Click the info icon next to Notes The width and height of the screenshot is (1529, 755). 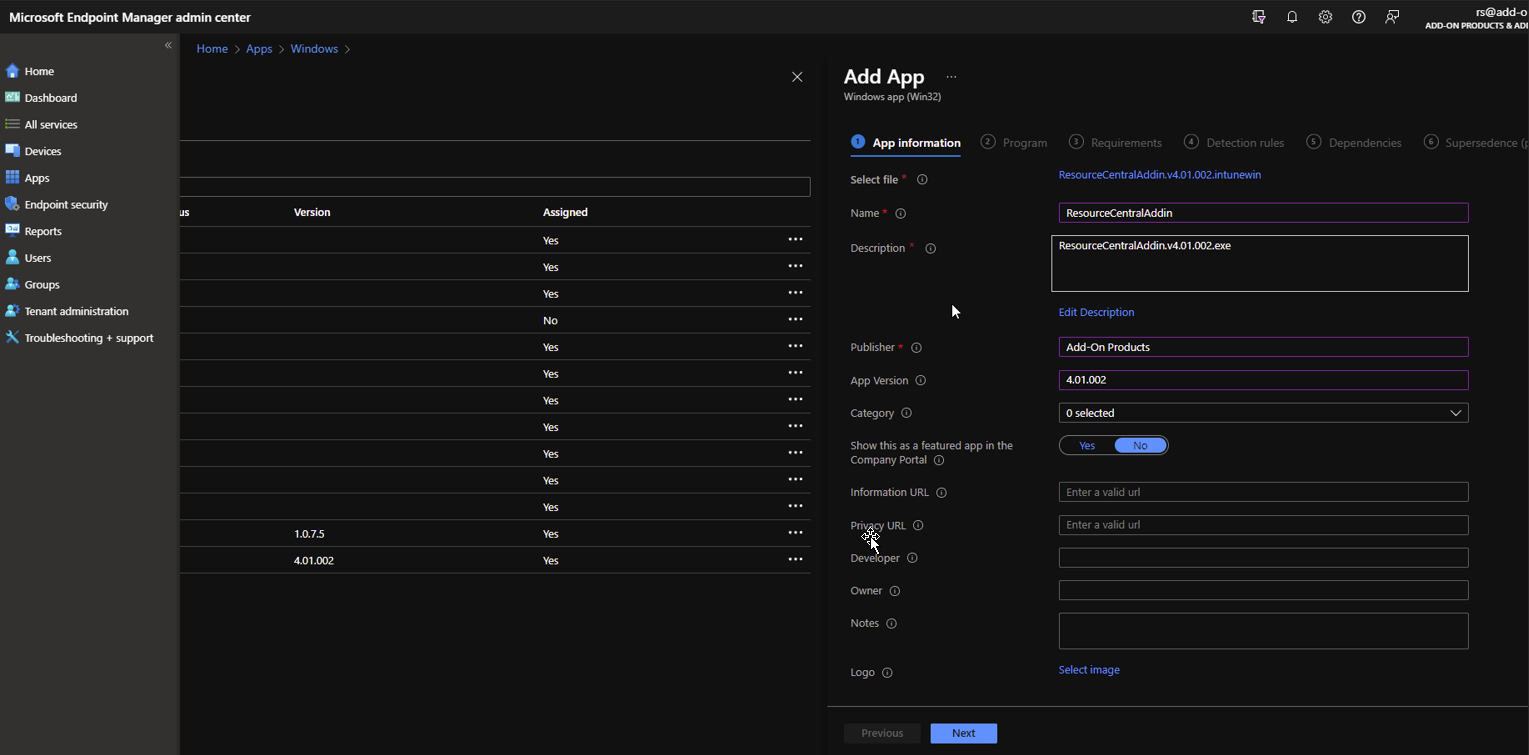891,624
